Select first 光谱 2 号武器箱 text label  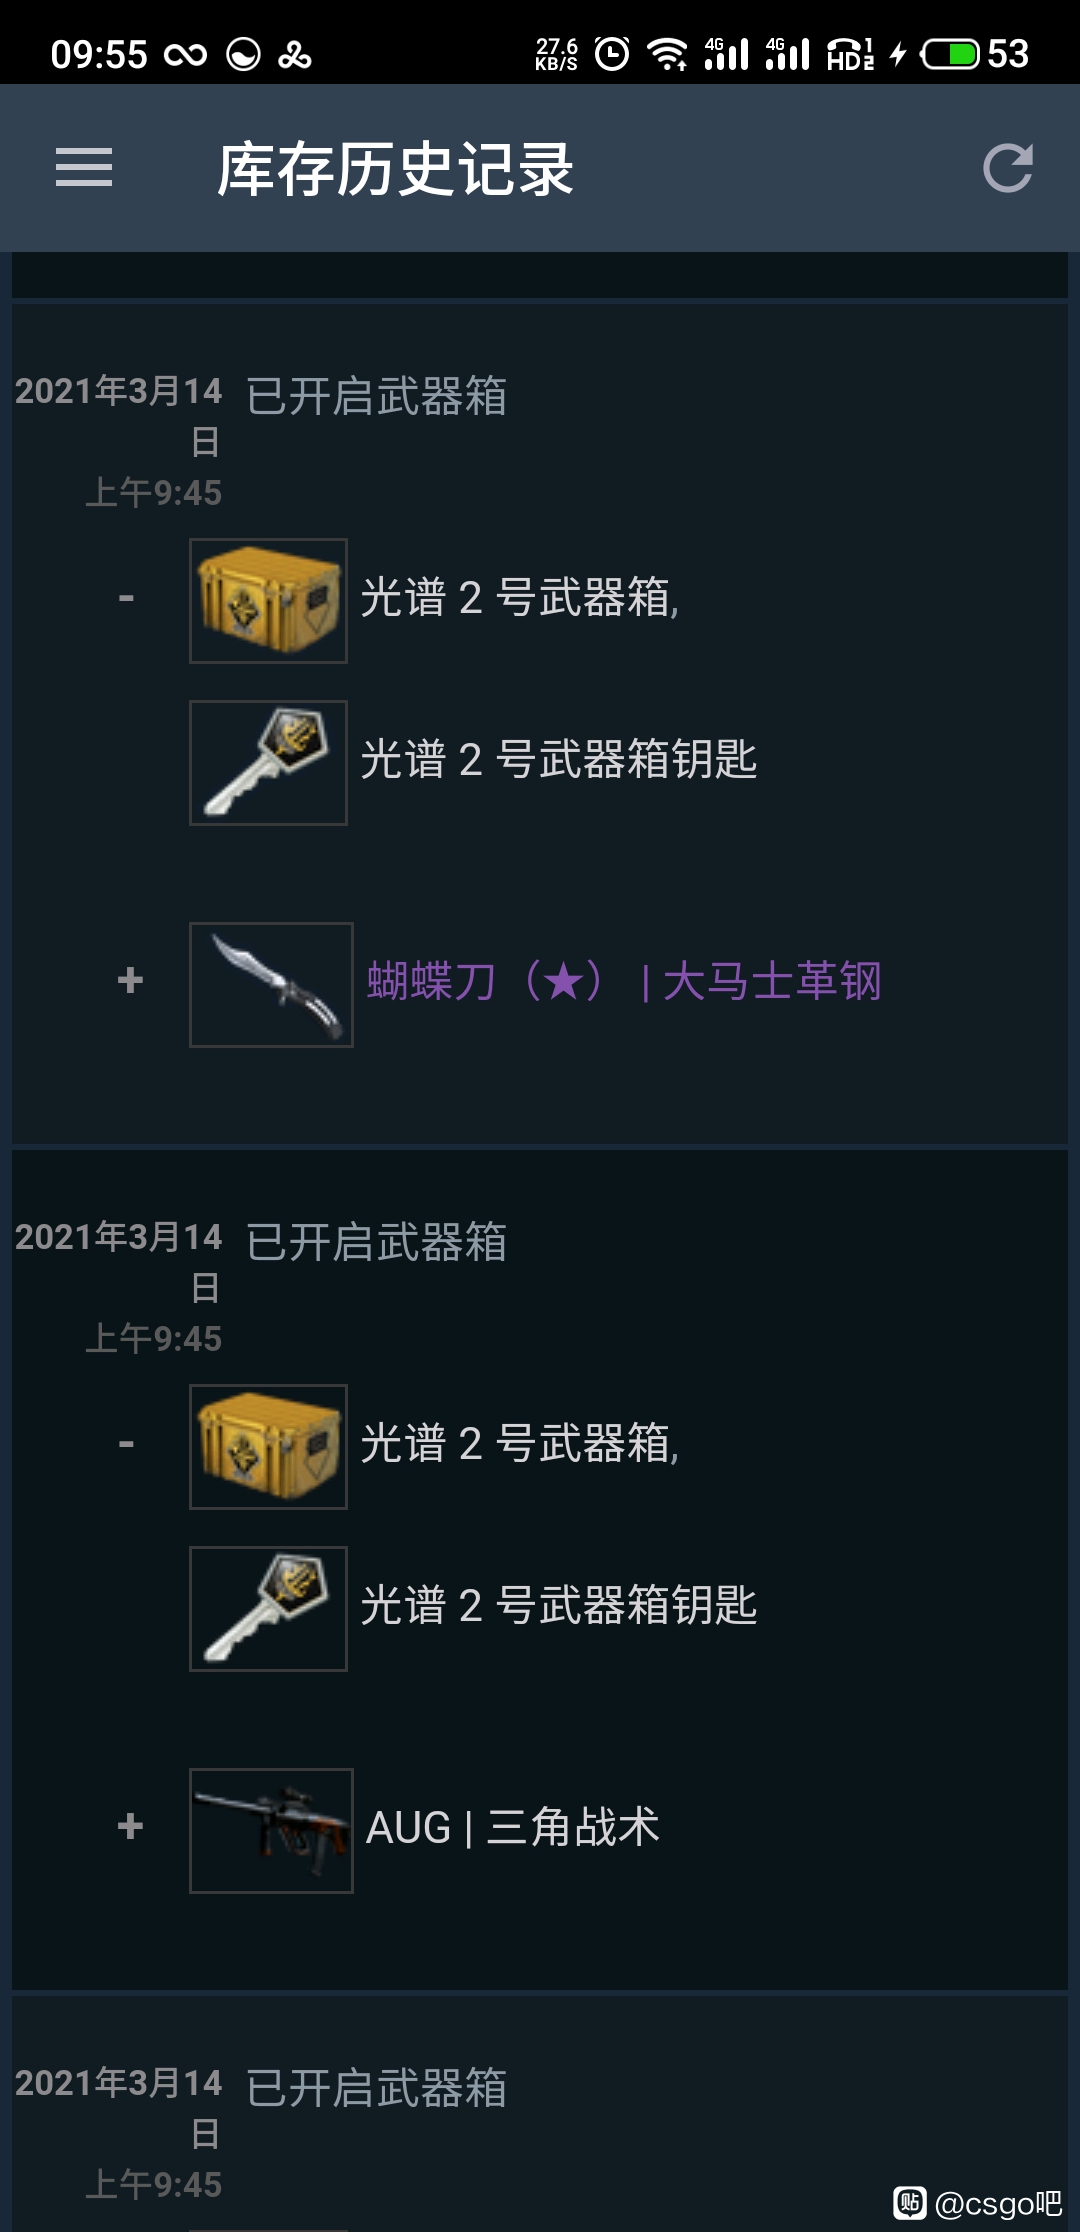pos(519,598)
